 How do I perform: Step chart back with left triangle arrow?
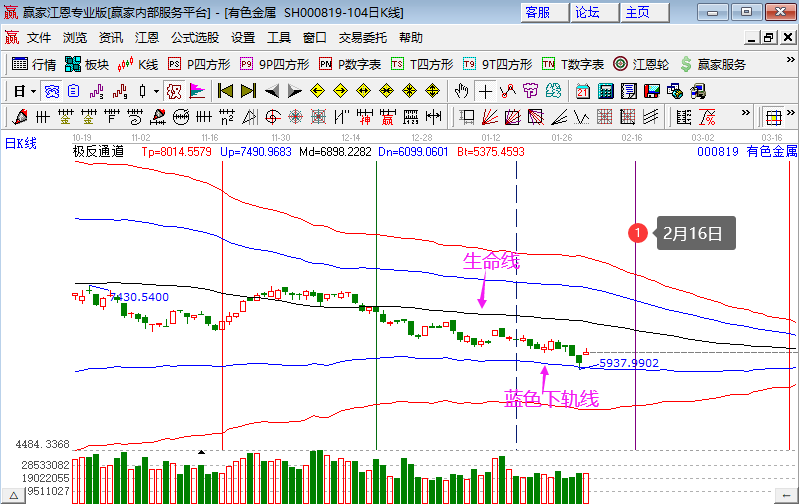[x=272, y=92]
